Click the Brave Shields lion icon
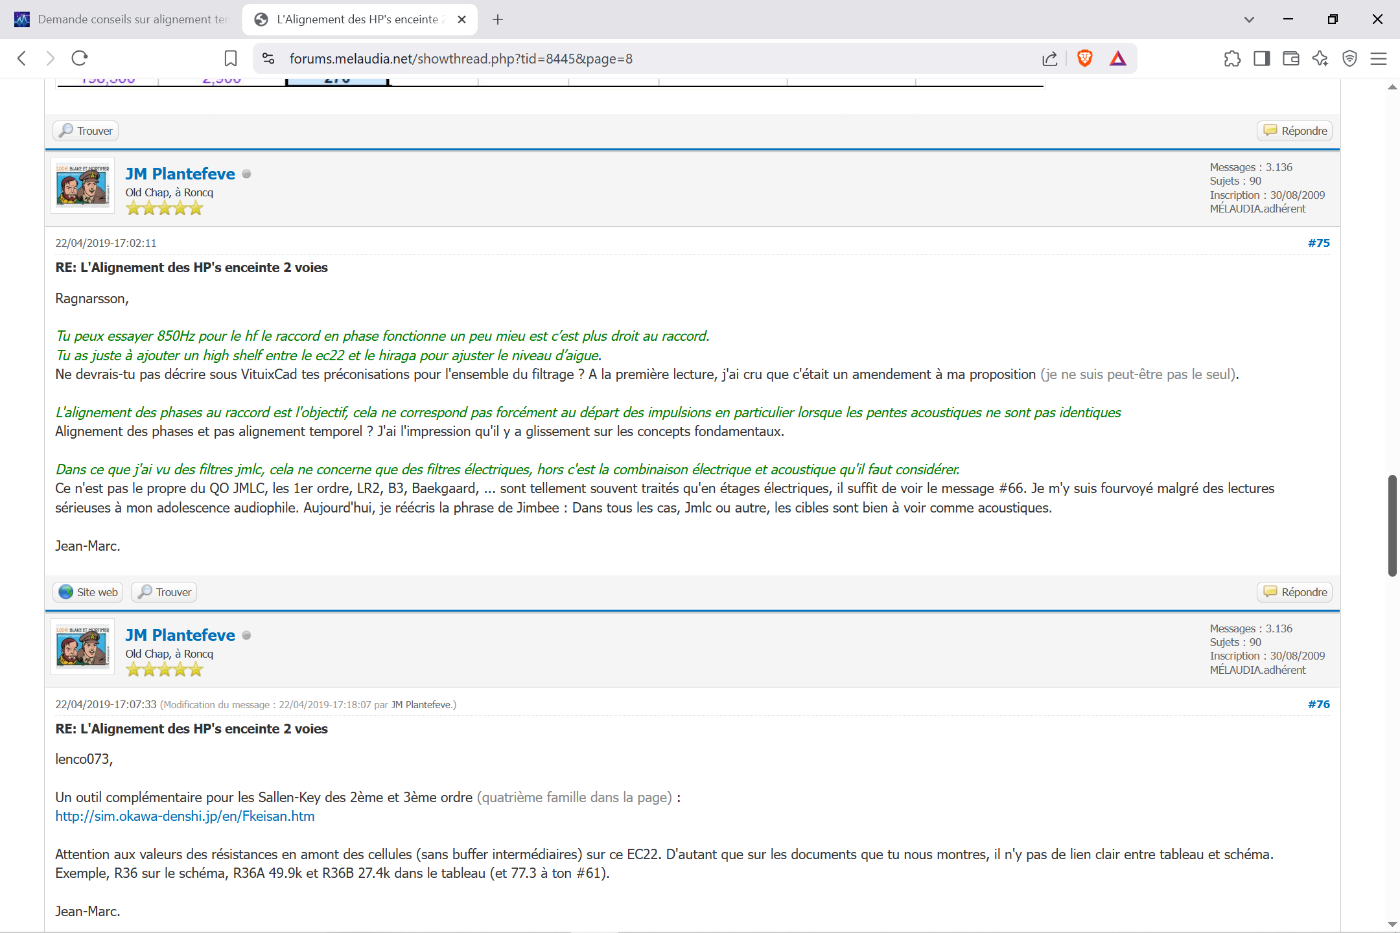Screen dimensions: 1400x933 1085,59
